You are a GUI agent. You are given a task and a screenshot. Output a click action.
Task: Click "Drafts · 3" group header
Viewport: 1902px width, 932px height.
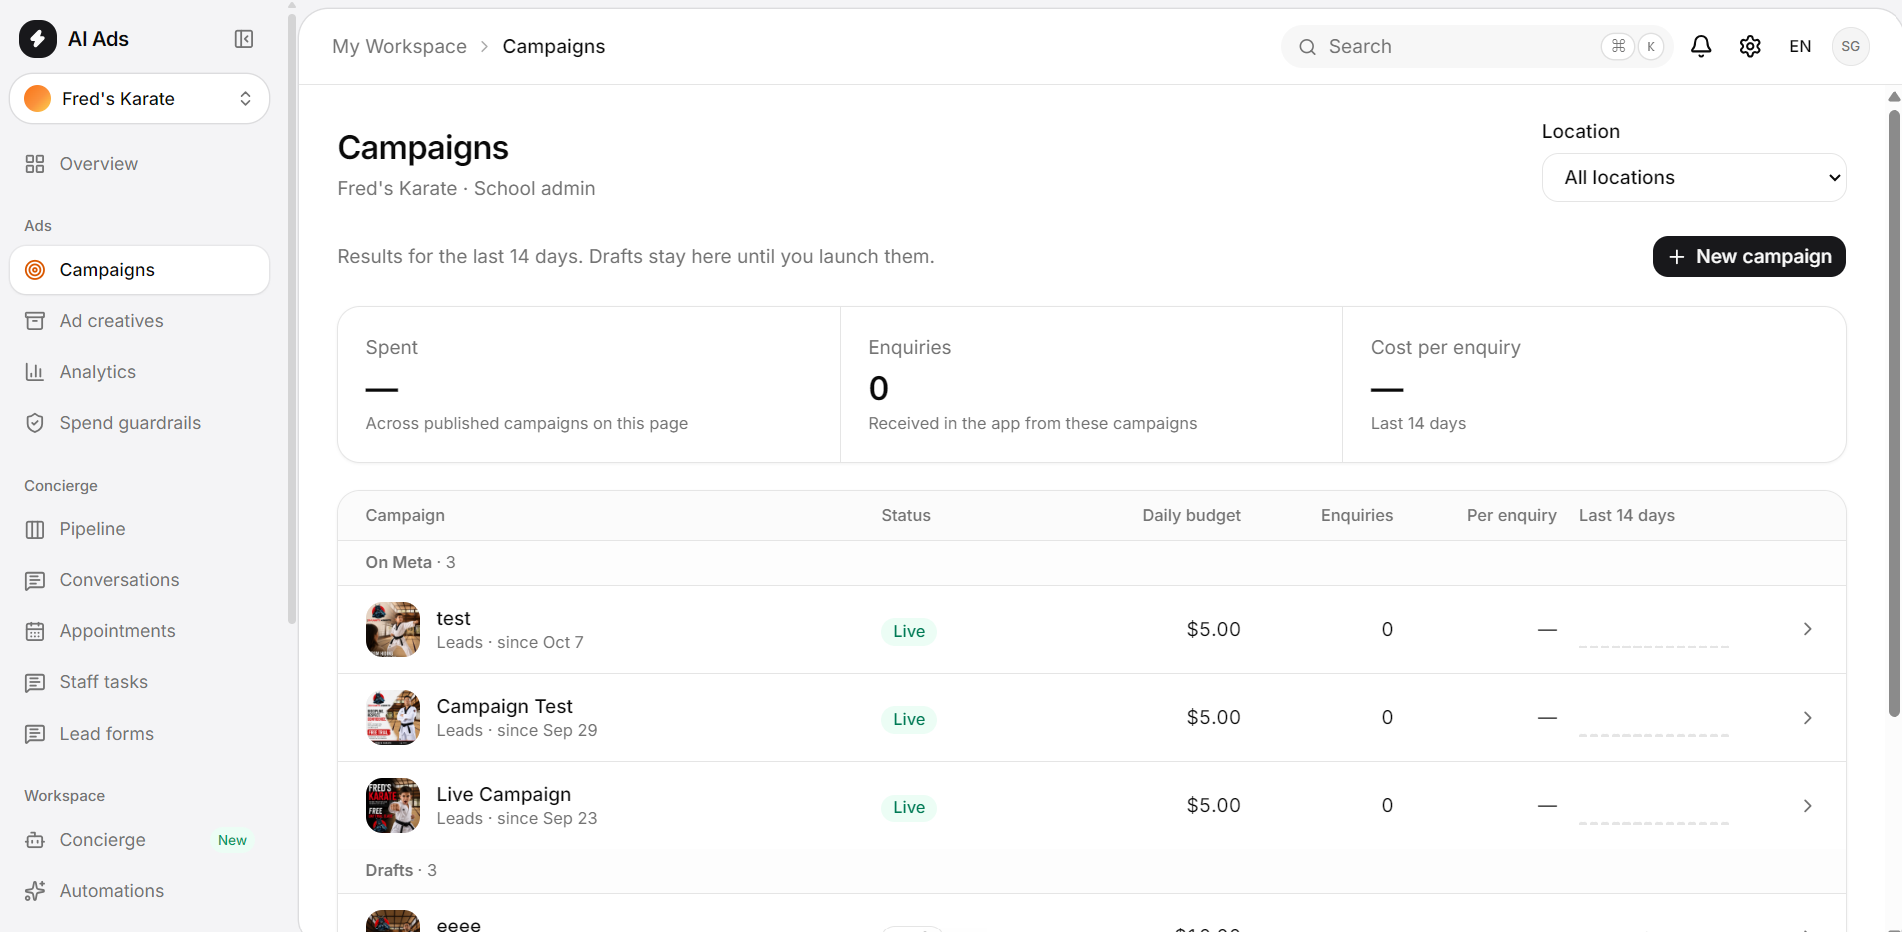coord(401,871)
